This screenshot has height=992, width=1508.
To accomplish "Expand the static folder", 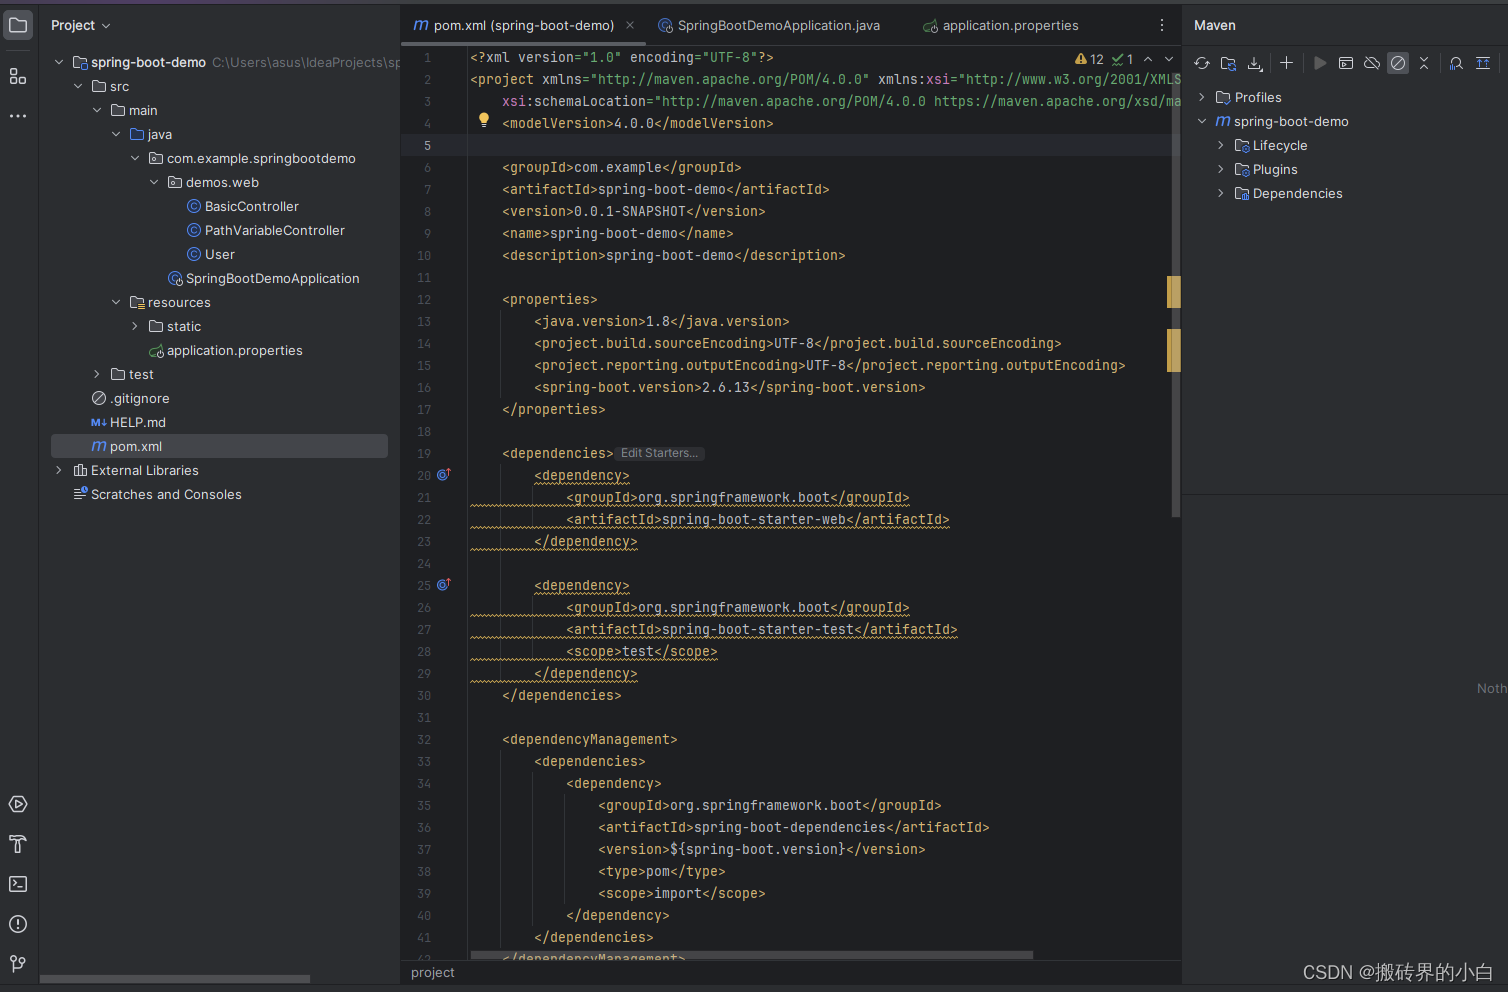I will 135,326.
